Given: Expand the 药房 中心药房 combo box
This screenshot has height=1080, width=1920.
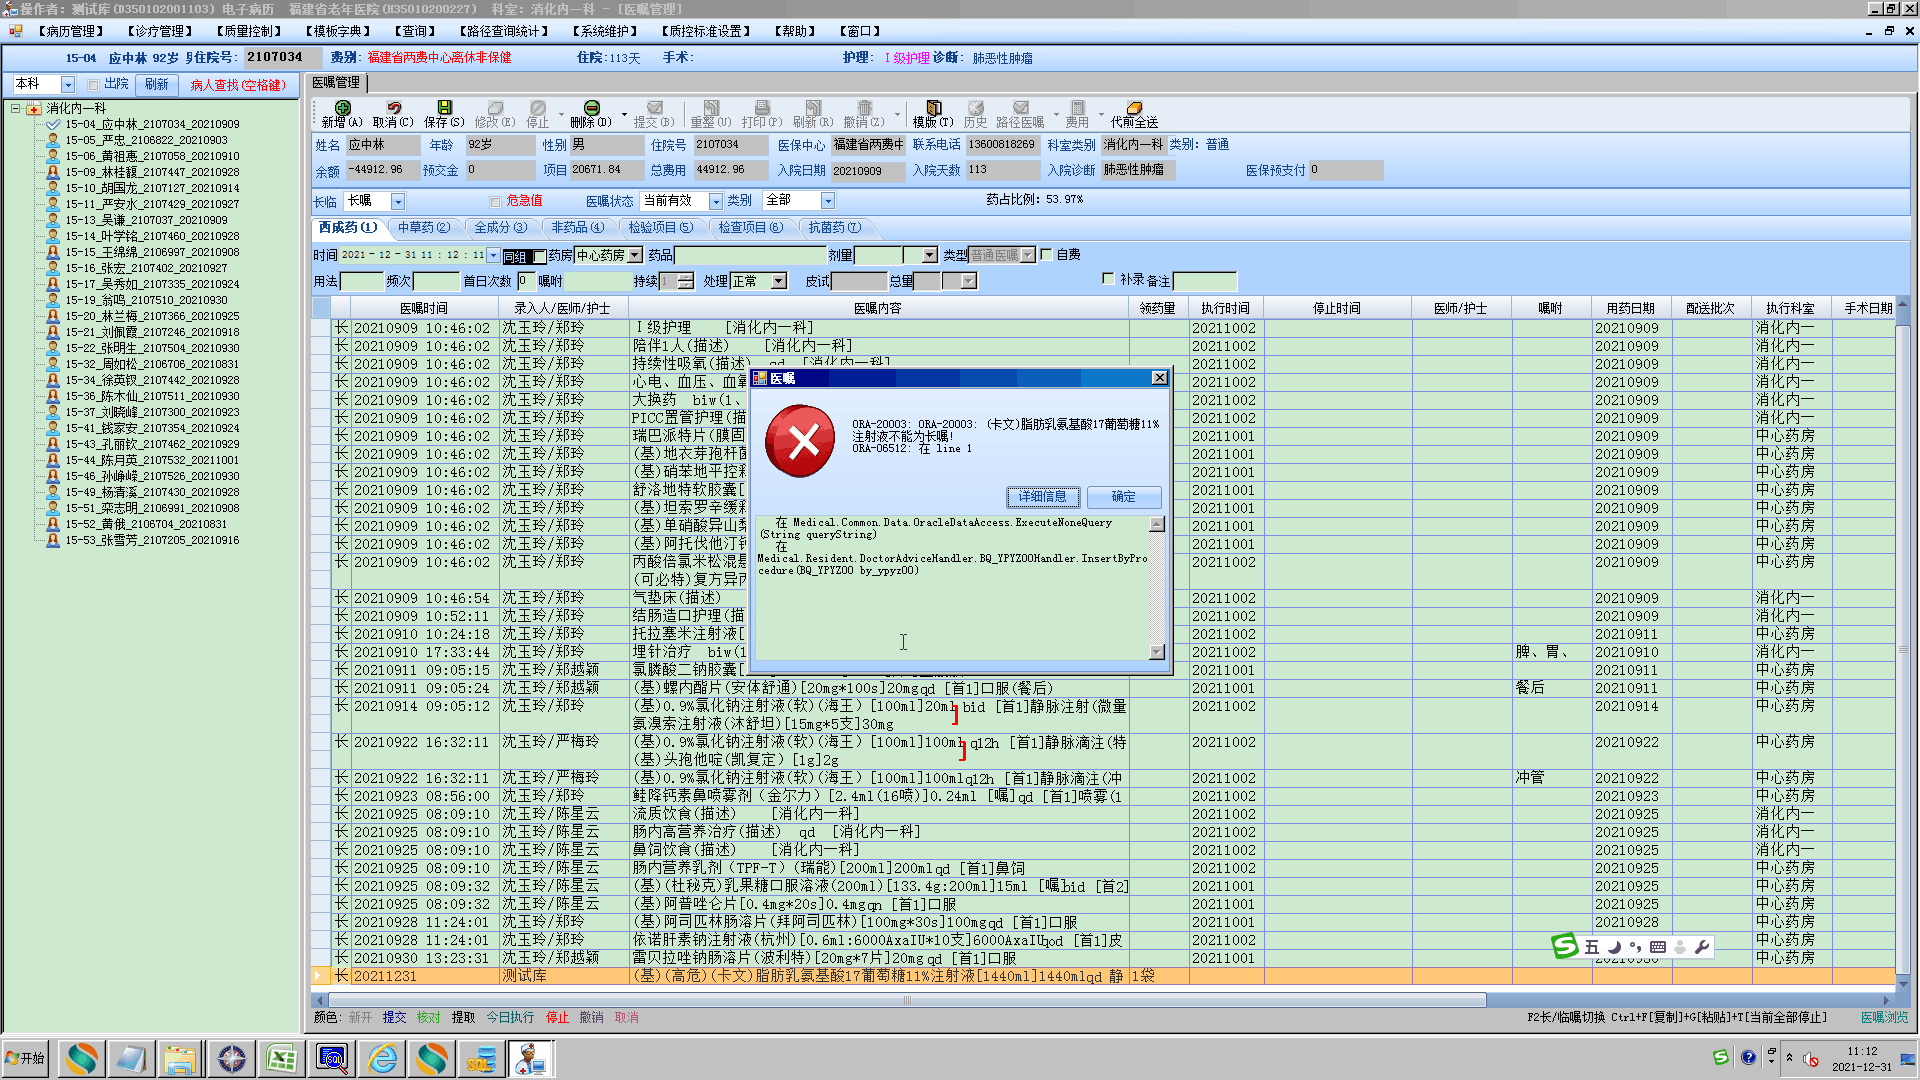Looking at the screenshot, I should click(634, 256).
